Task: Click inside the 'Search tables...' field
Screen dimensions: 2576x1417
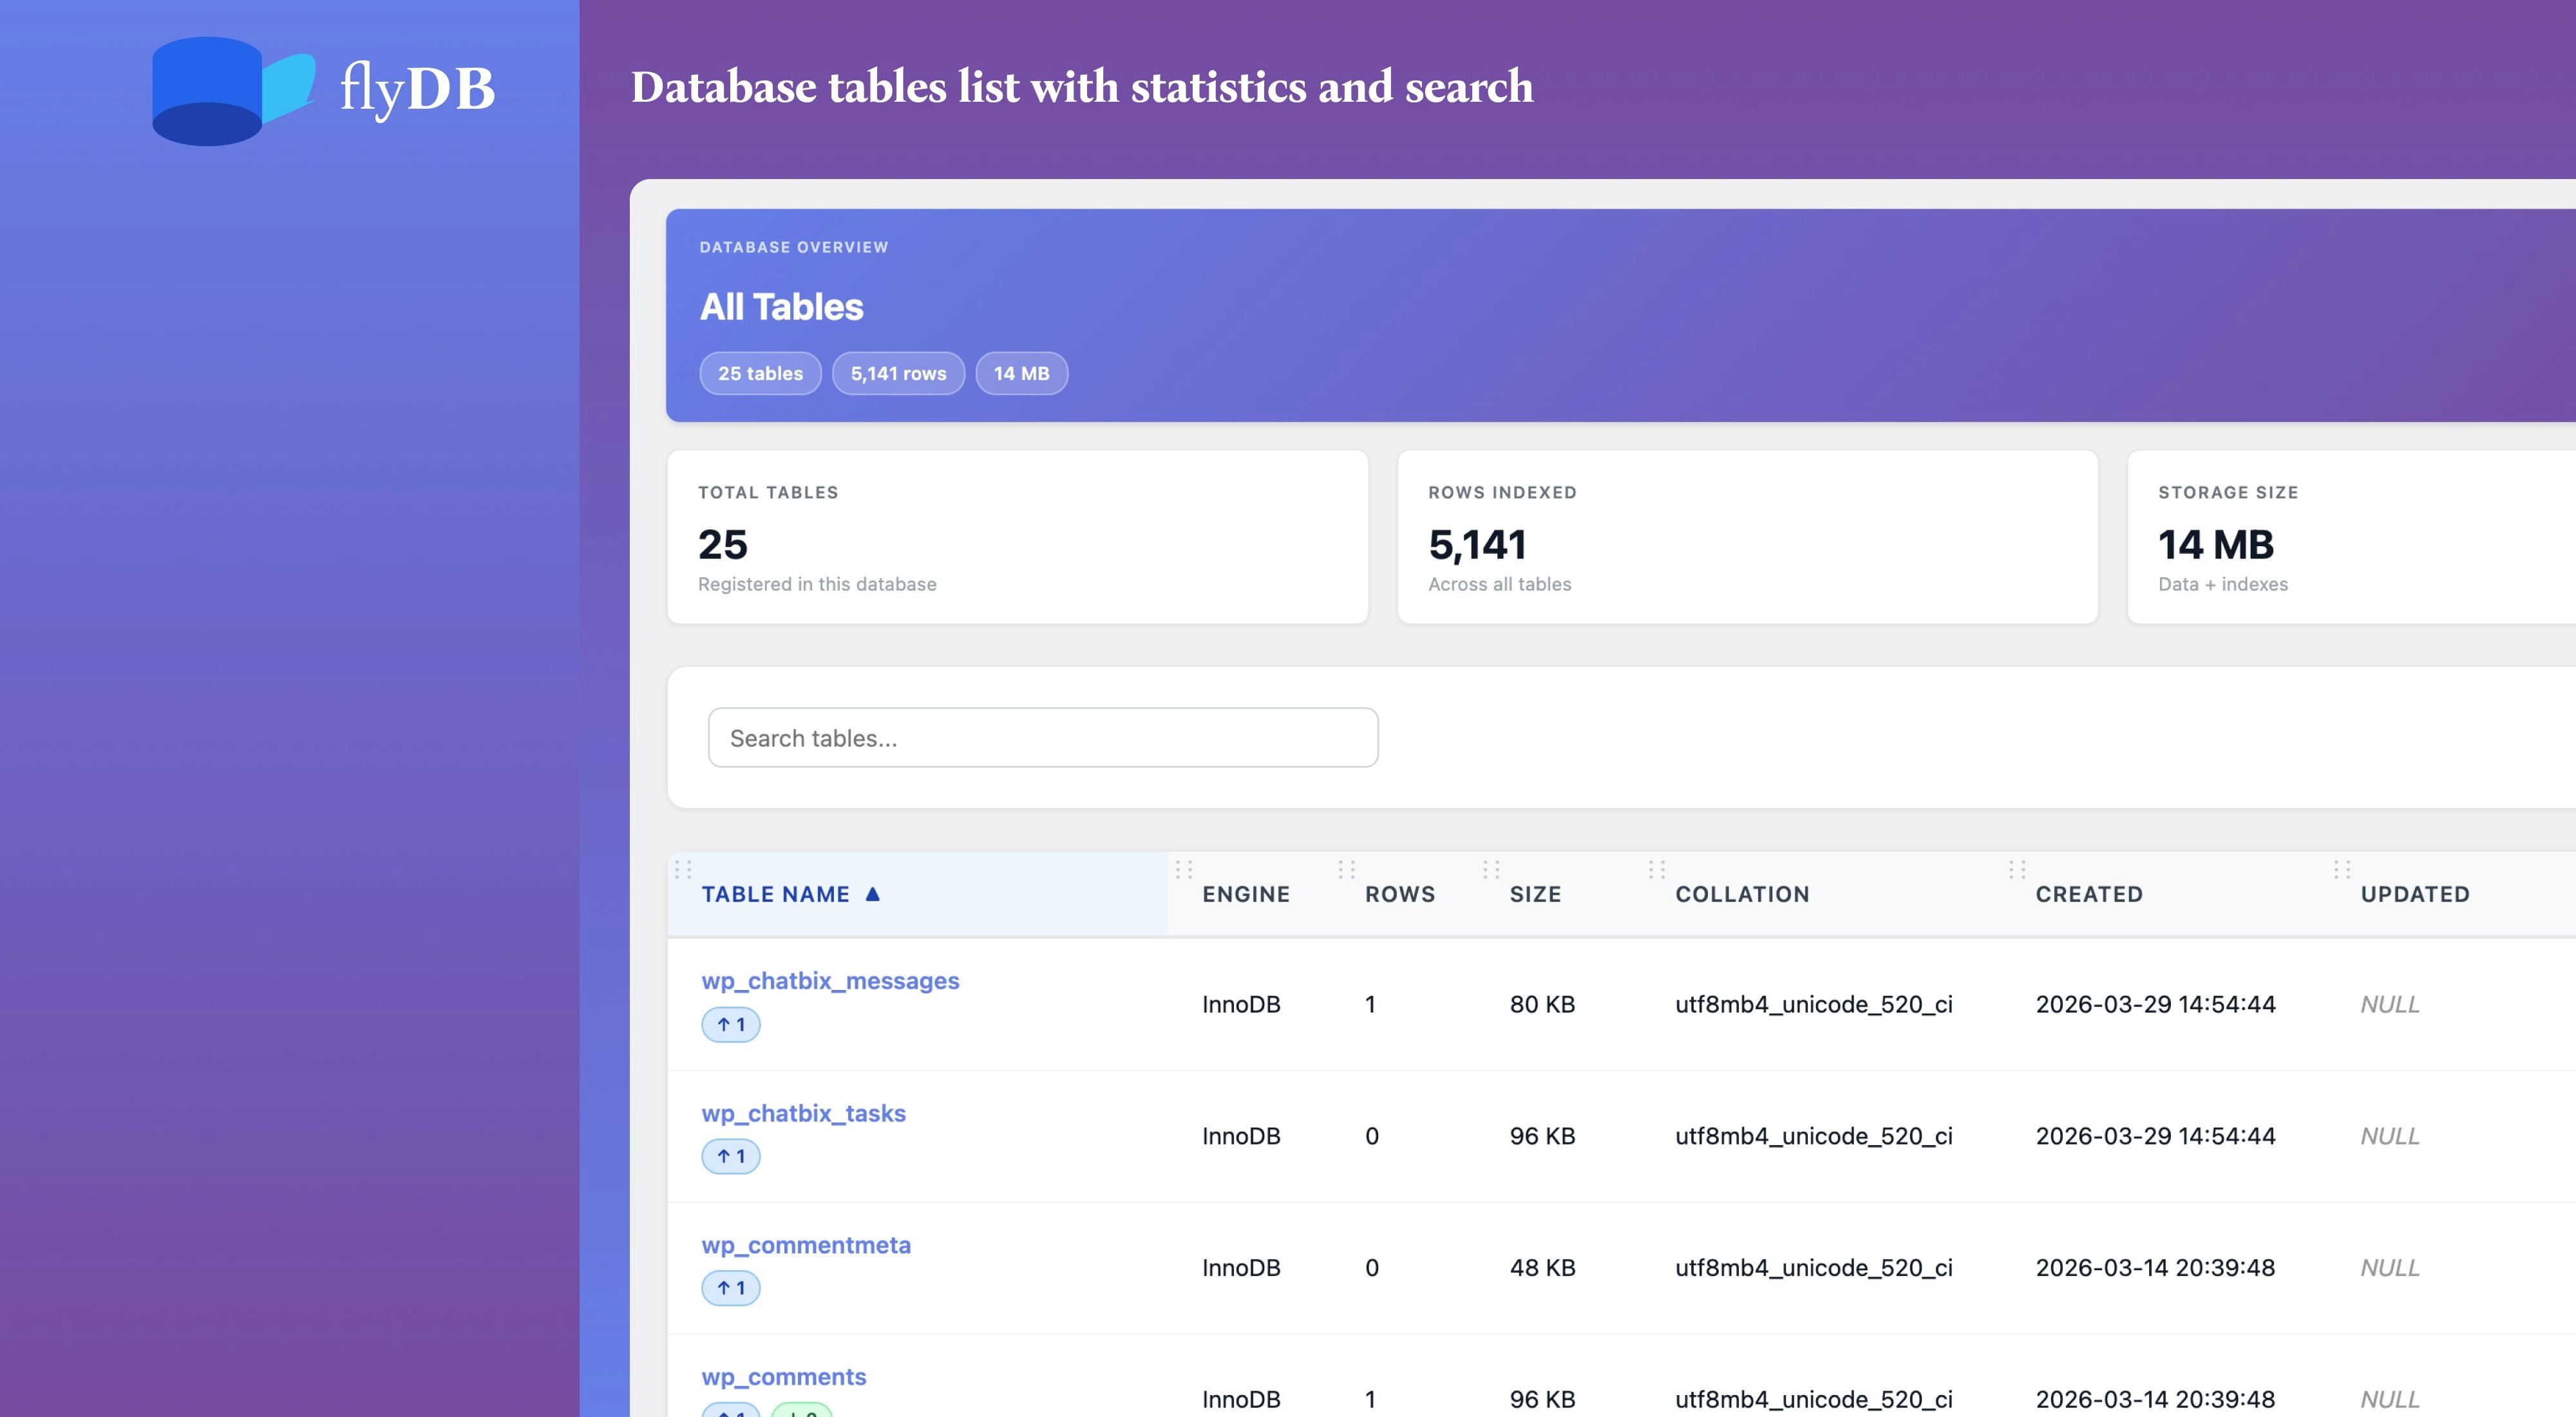Action: (x=1042, y=737)
